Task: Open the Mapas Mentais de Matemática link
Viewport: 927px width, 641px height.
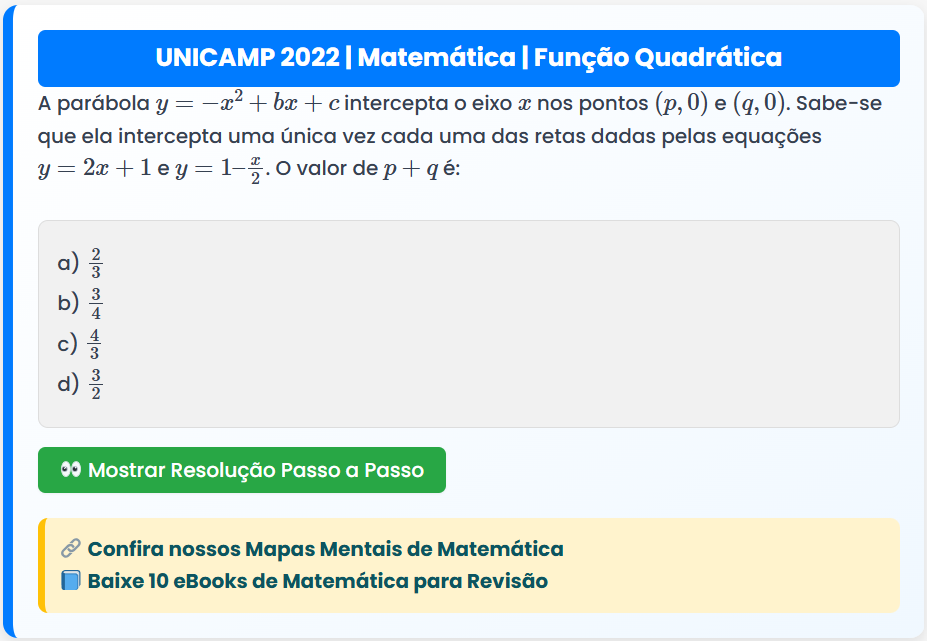Action: coord(325,549)
